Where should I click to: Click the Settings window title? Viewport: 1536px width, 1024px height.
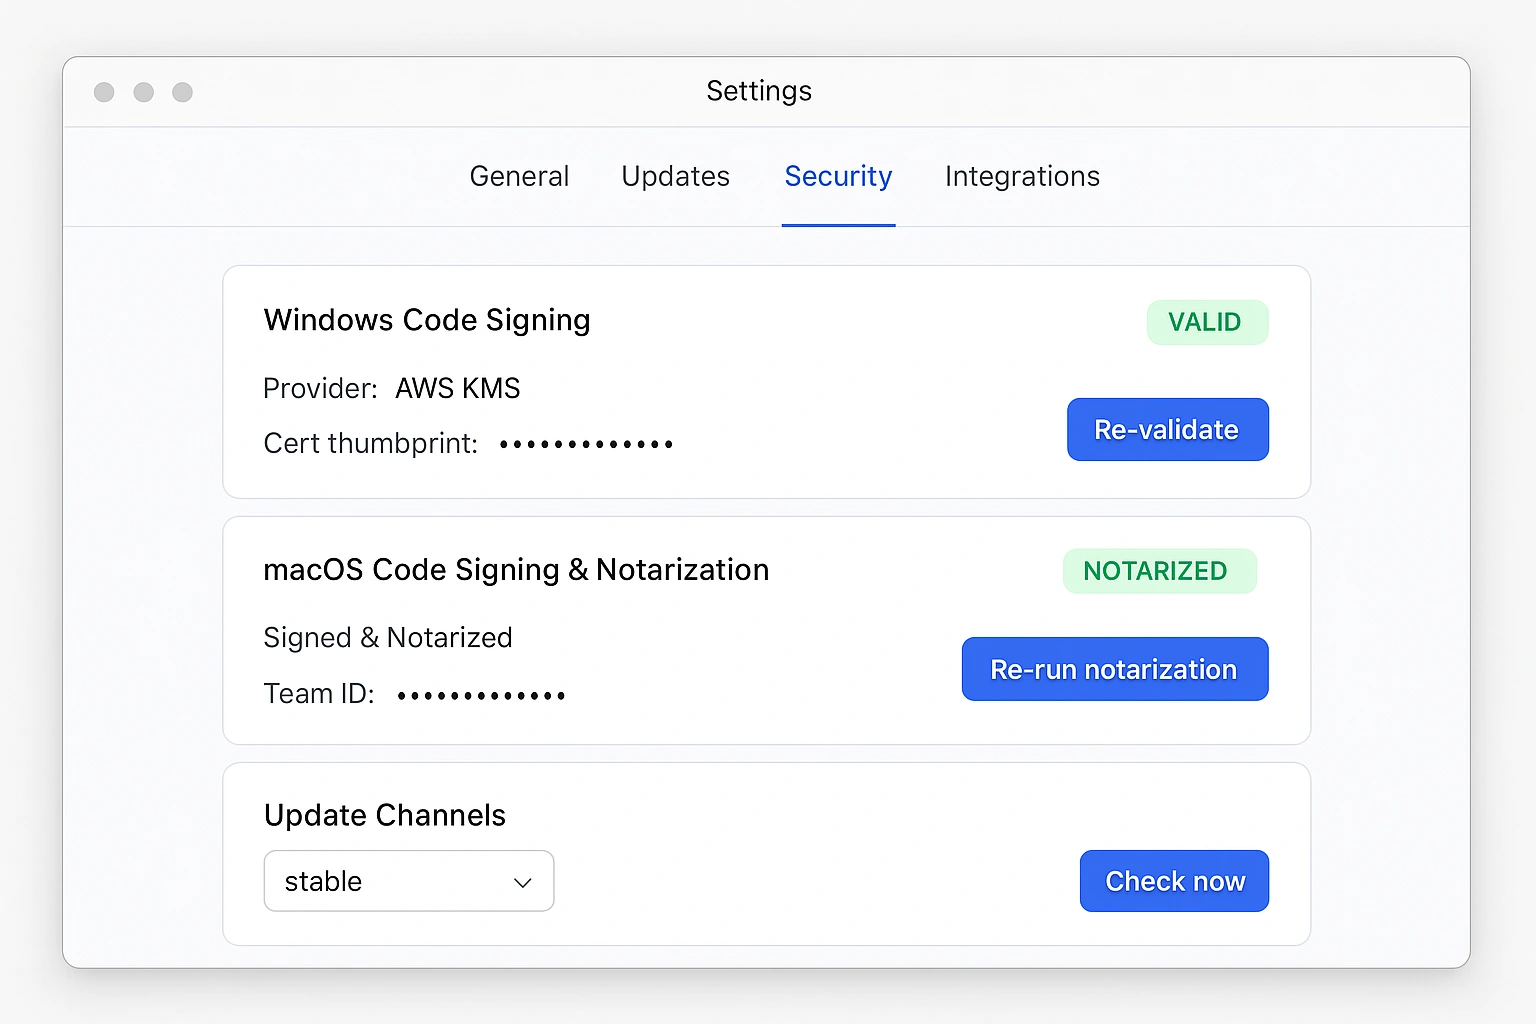(x=759, y=91)
